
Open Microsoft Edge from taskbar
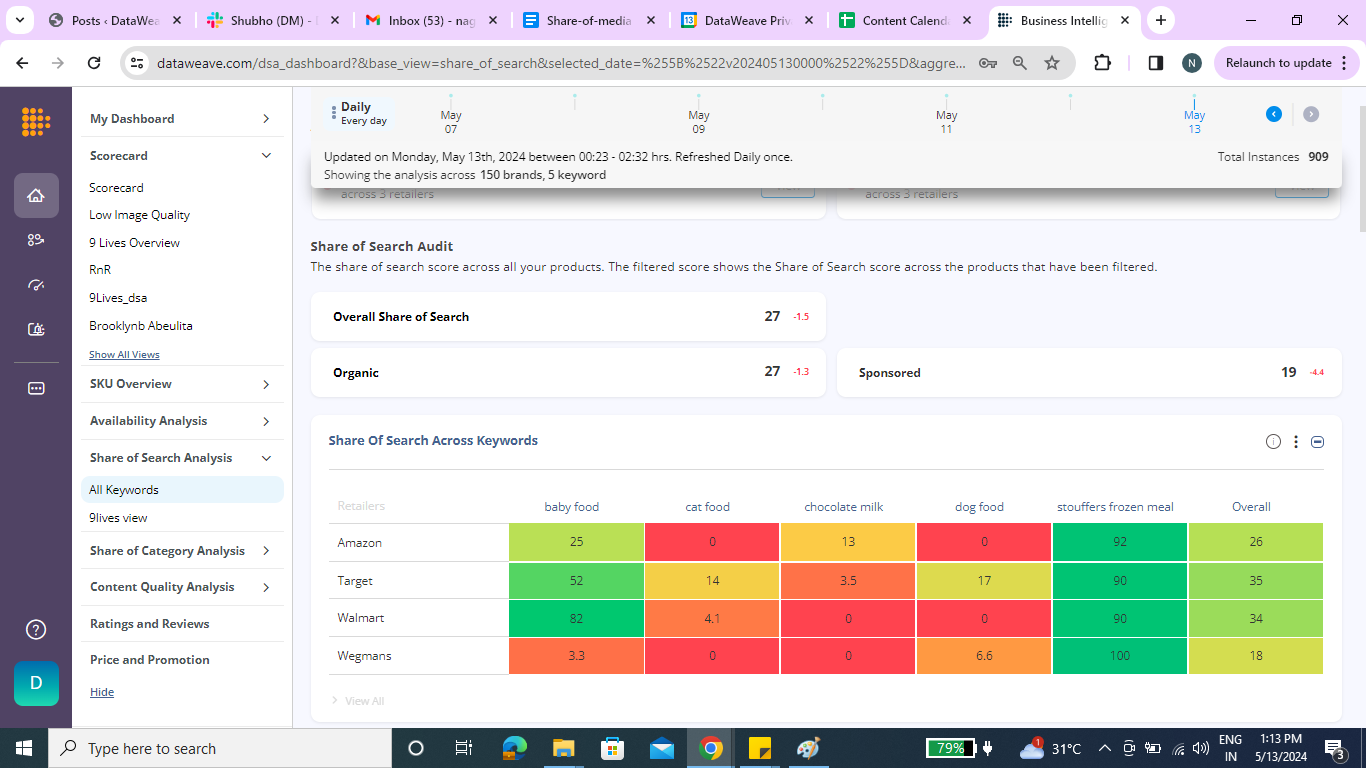(x=515, y=748)
